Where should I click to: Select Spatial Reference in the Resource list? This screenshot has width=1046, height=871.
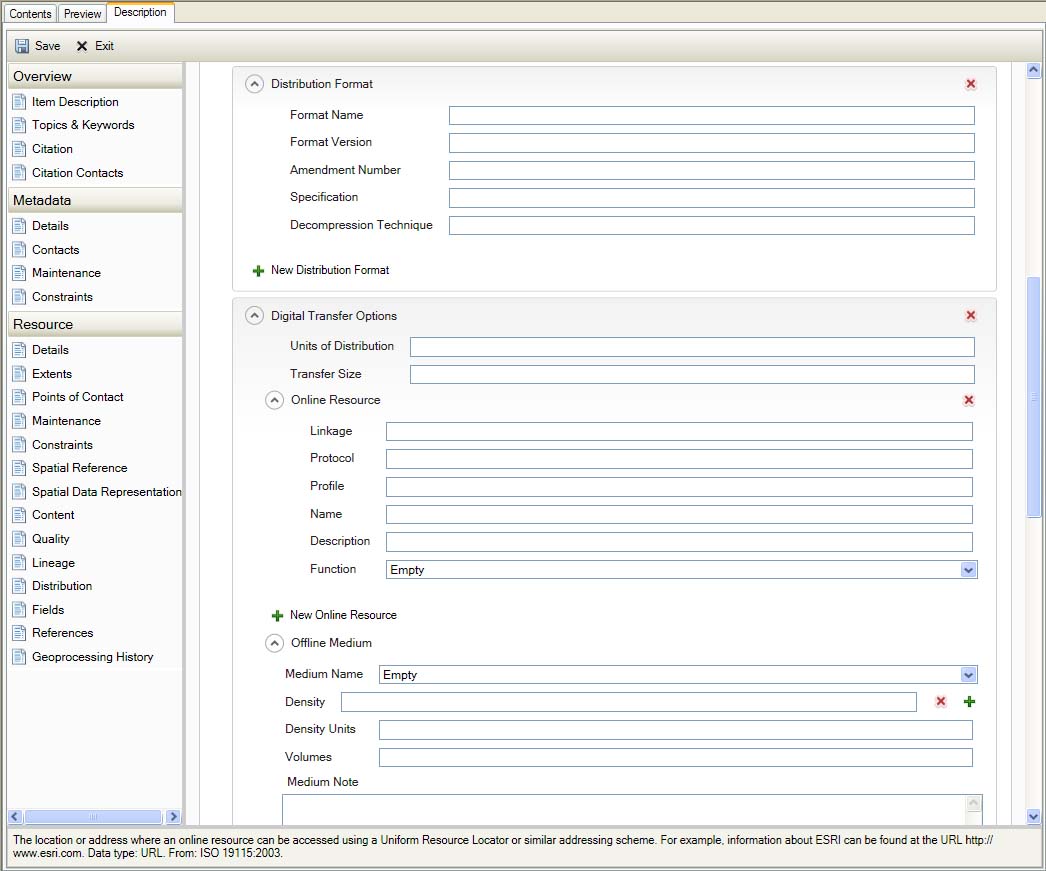point(79,468)
